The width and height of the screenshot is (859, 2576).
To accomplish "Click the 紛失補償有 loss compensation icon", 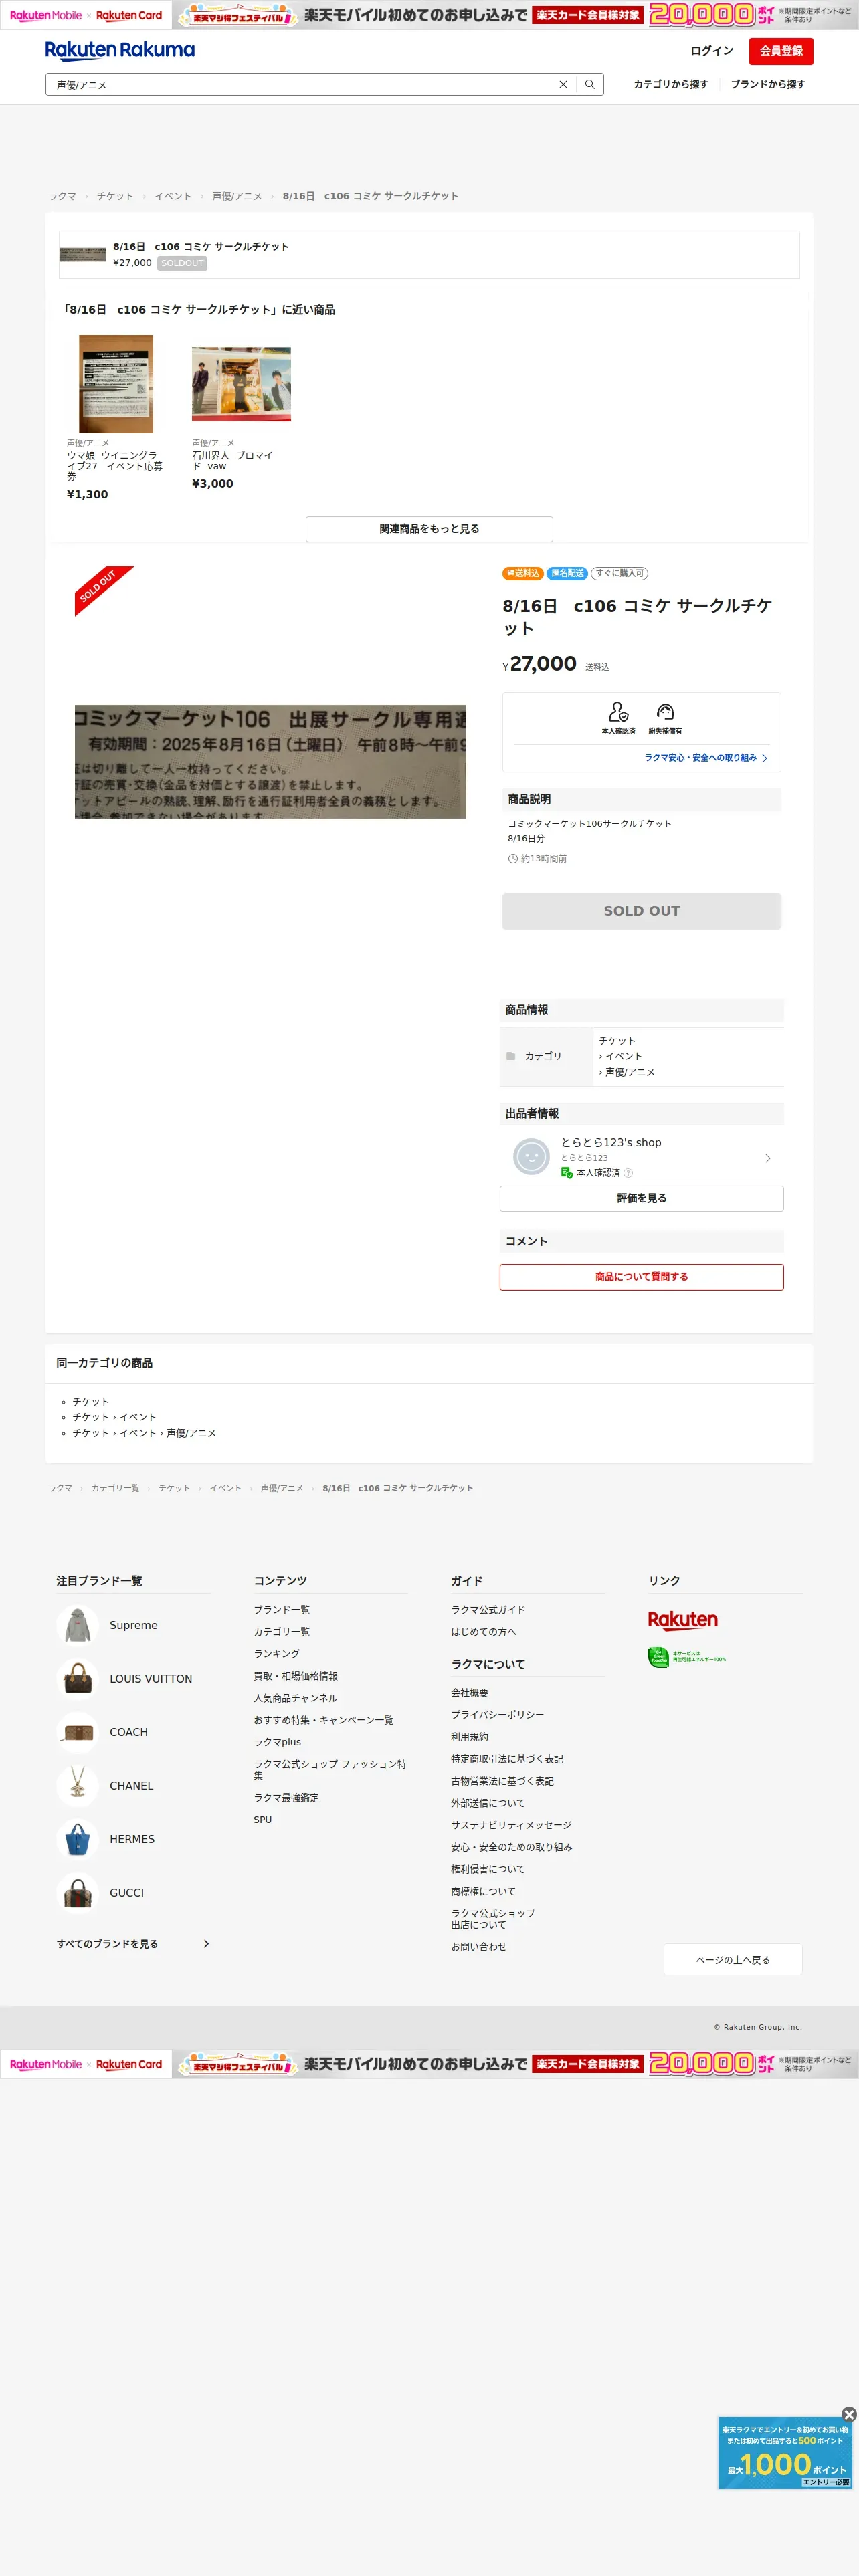I will (665, 713).
